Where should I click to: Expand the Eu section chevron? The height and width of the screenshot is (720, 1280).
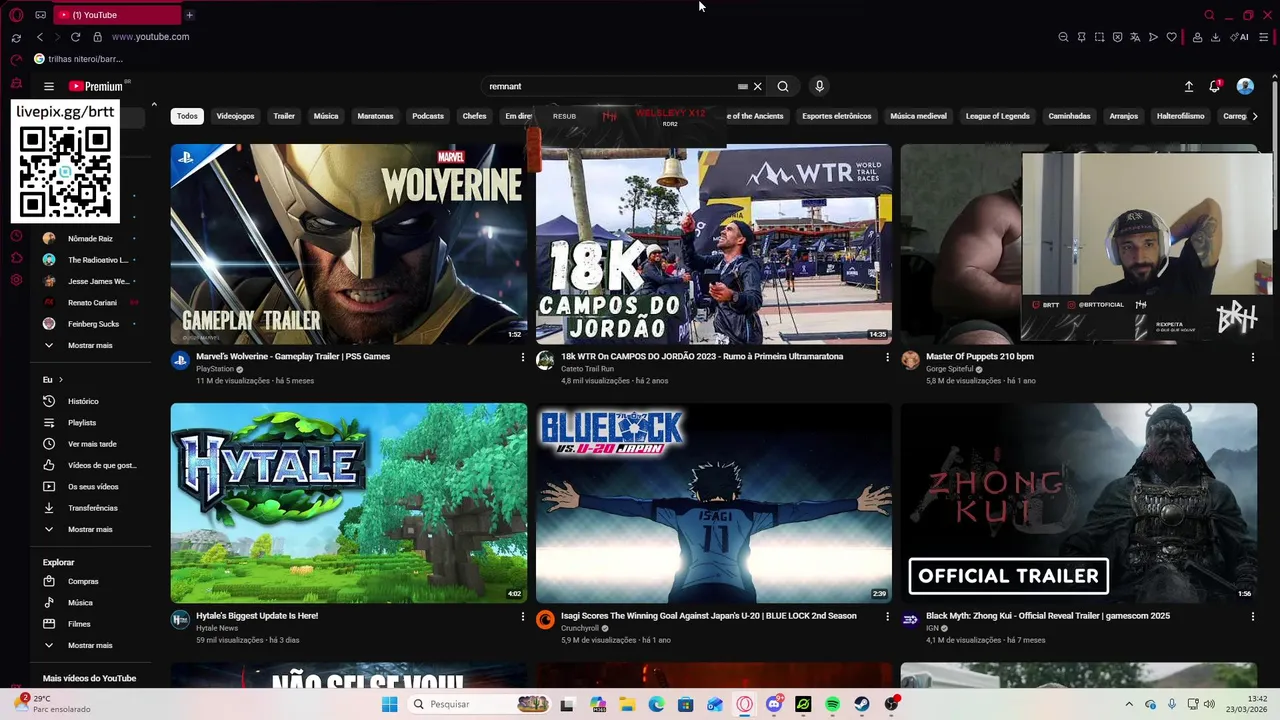pyautogui.click(x=60, y=380)
